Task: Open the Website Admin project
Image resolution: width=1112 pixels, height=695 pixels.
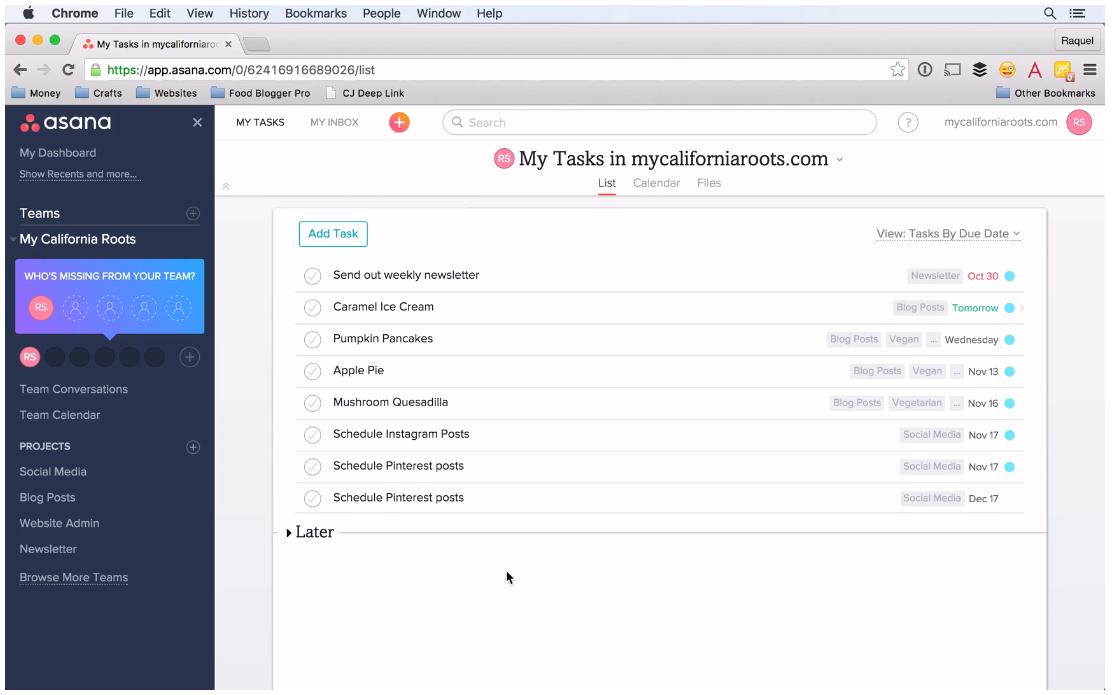Action: click(x=59, y=523)
